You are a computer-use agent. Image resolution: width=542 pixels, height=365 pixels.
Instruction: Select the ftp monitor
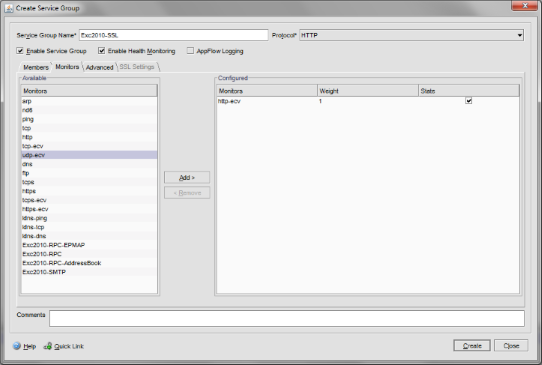89,173
